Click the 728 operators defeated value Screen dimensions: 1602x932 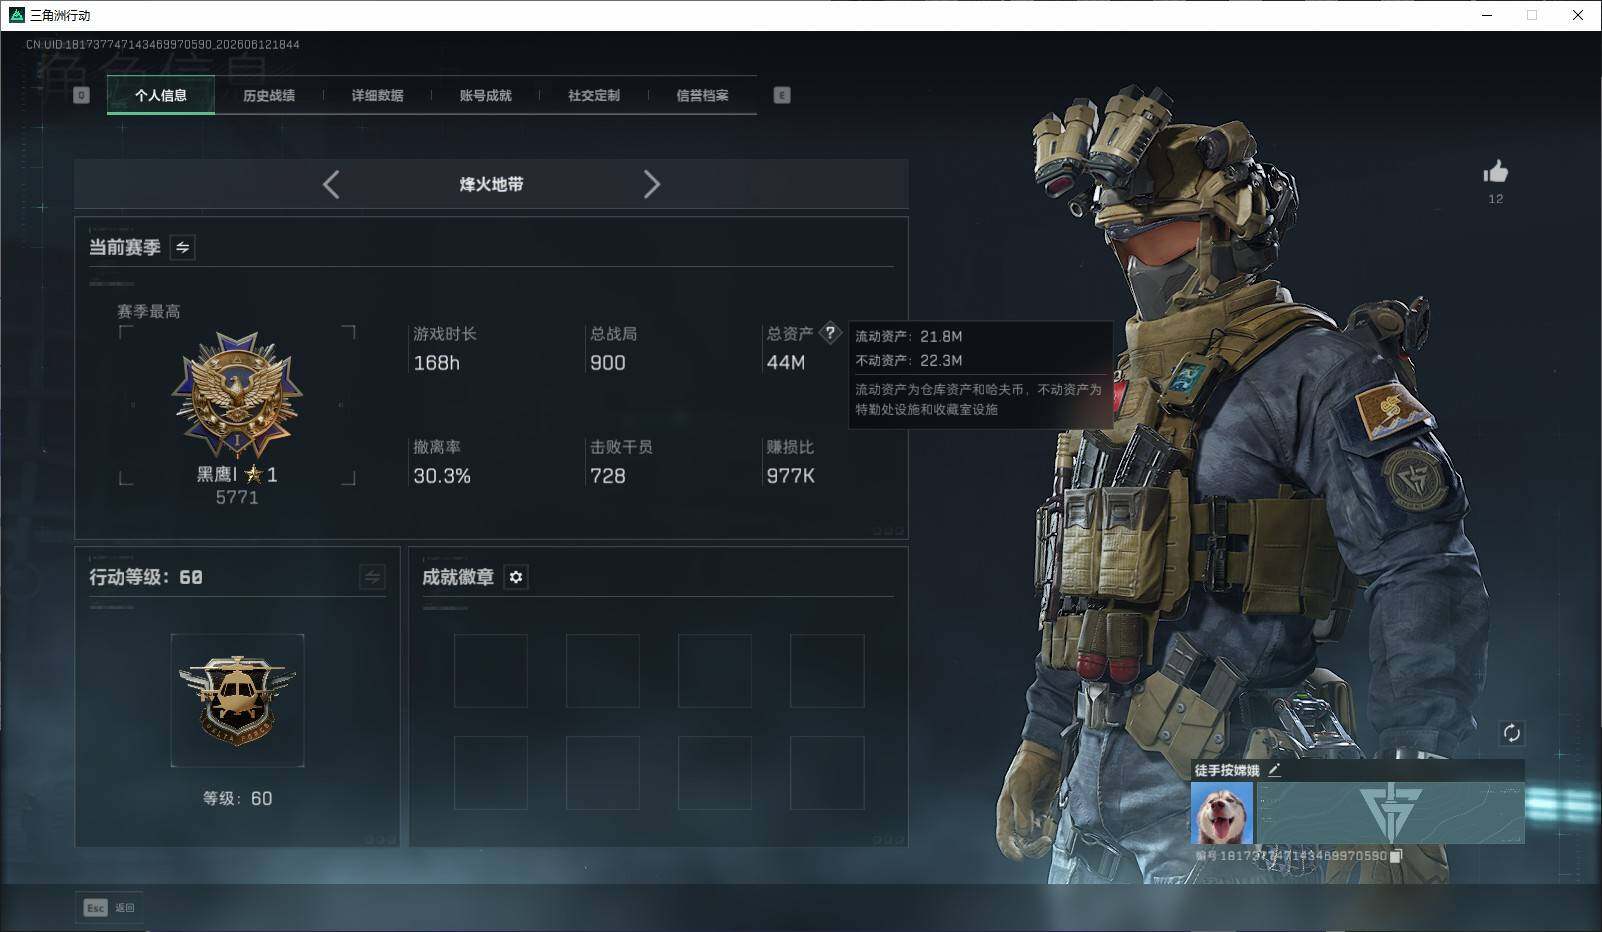[608, 476]
